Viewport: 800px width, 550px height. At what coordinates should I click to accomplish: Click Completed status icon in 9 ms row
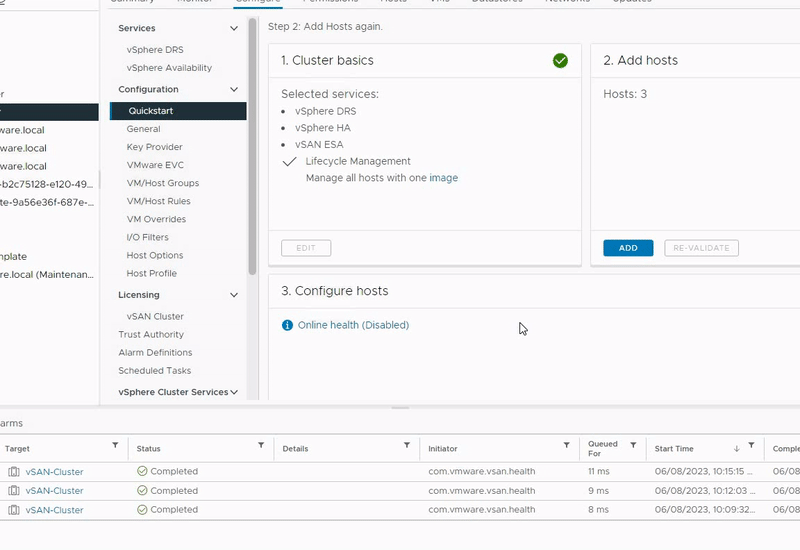click(142, 490)
